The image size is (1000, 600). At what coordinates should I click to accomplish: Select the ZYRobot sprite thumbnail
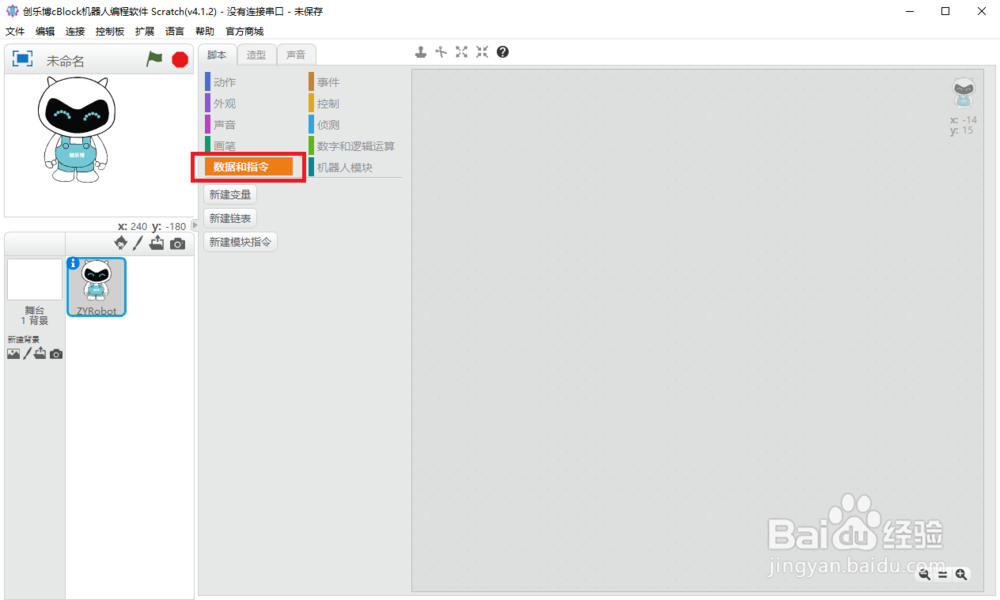[96, 286]
